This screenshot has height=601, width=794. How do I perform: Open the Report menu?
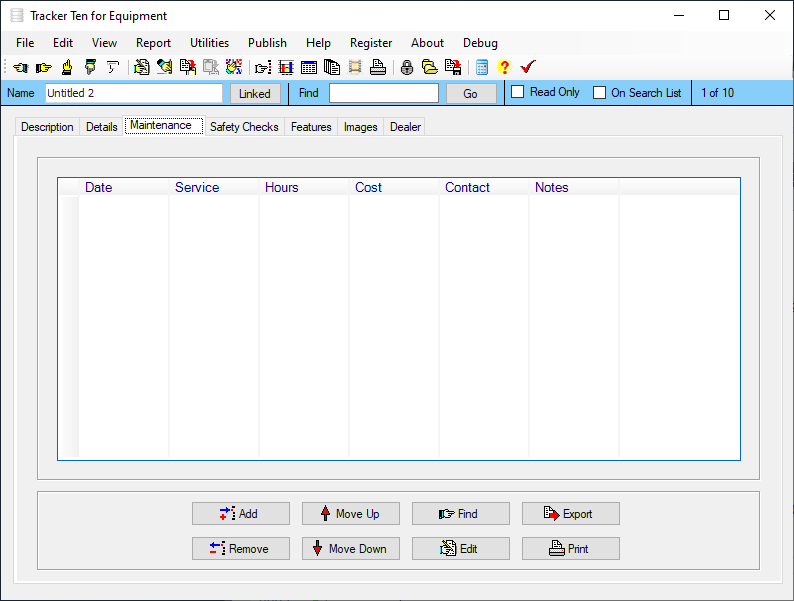(x=153, y=43)
